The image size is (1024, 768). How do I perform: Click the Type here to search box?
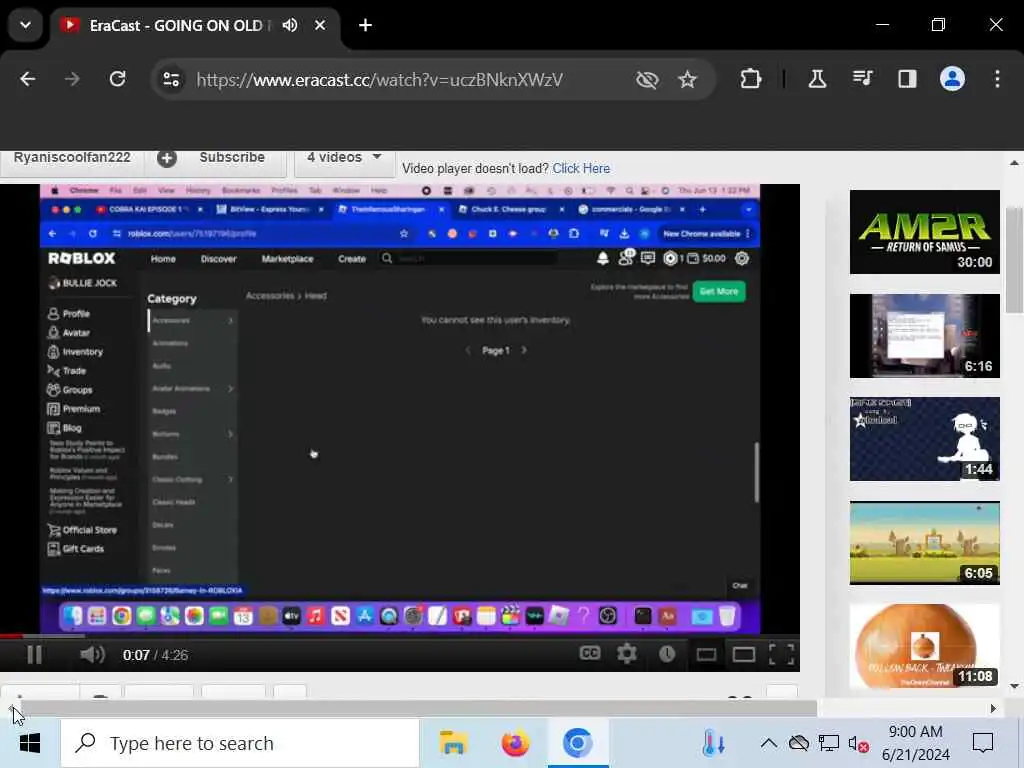click(240, 743)
